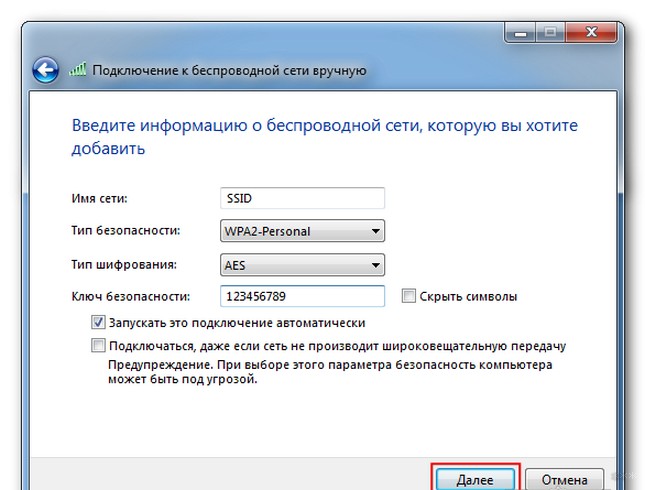Click the 'Отмена' button
The height and width of the screenshot is (490, 645).
pyautogui.click(x=564, y=479)
